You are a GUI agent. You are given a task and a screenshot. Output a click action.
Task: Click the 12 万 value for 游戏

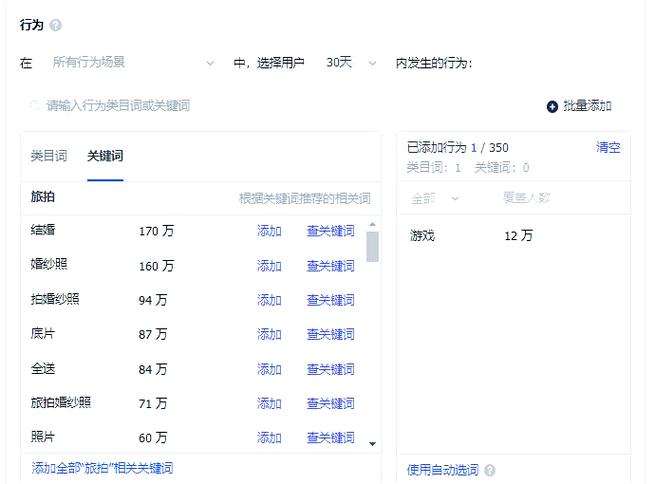coord(518,236)
